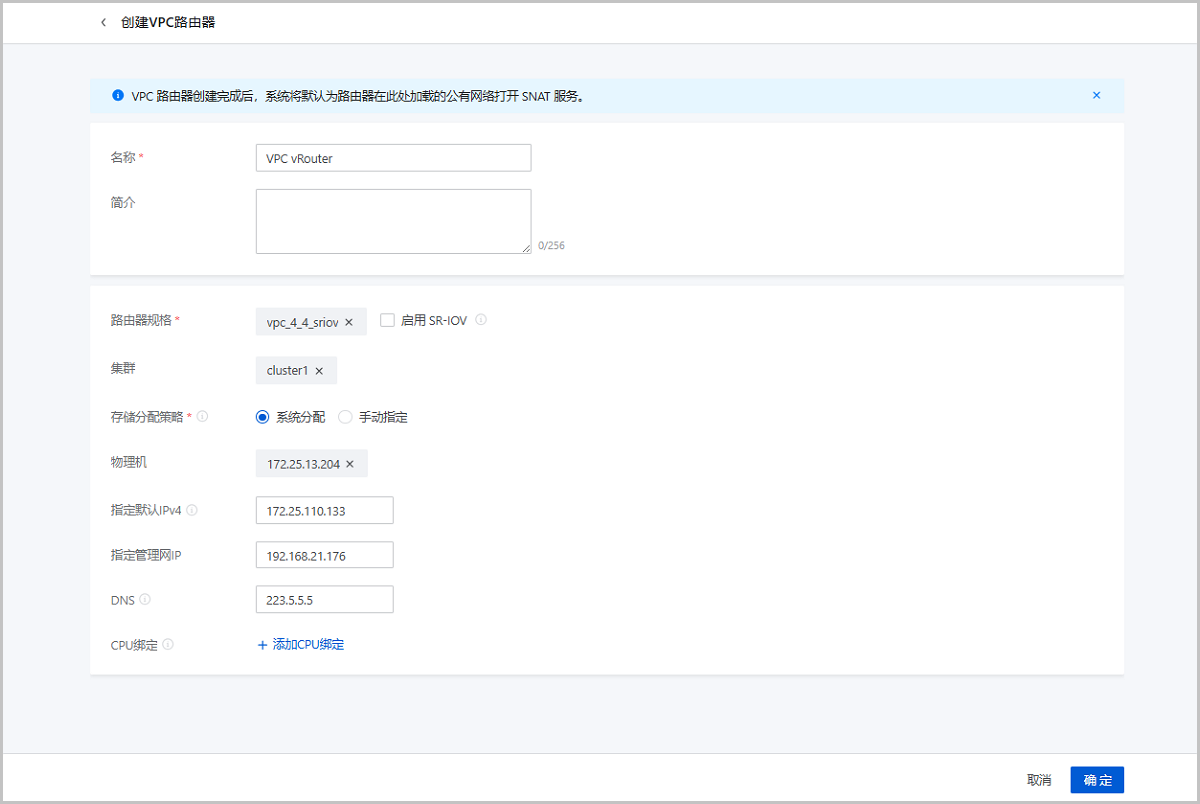Viewport: 1200px width, 804px height.
Task: Show help for 启用 SR-IOV
Action: pos(481,320)
